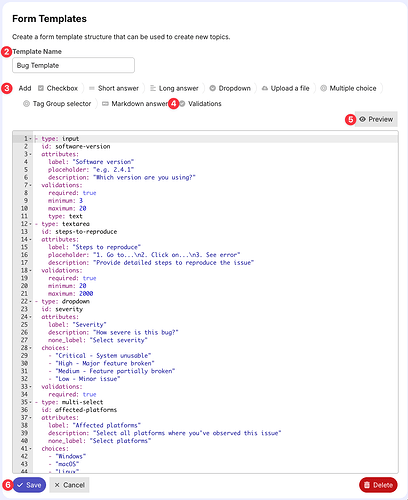
Task: Click 'maximum: 20' on line 10
Action: (x=67, y=208)
